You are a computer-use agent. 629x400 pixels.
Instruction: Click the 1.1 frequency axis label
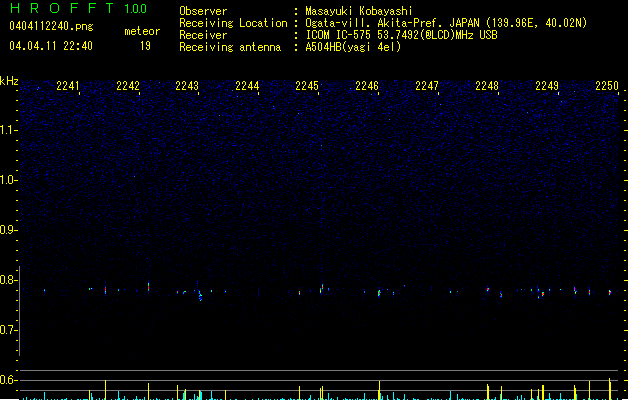(x=7, y=130)
